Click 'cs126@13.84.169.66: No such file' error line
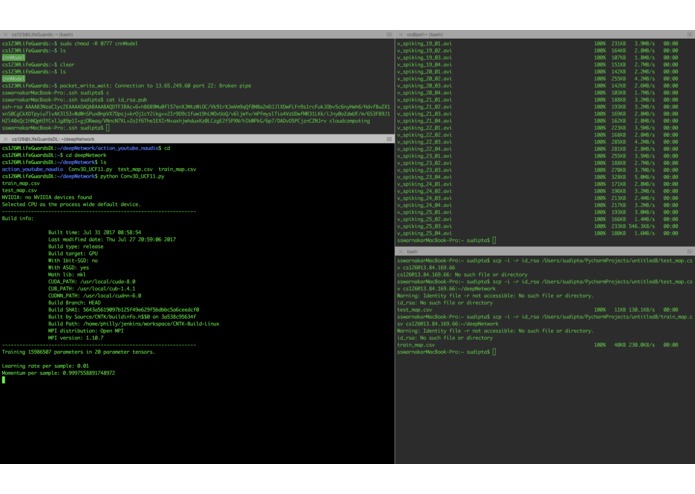695x494 pixels. pyautogui.click(x=462, y=275)
